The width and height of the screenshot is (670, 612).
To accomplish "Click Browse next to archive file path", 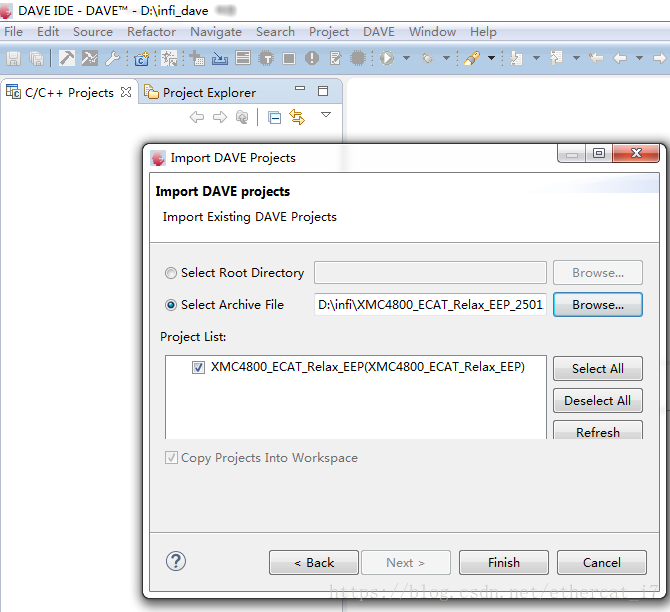I will click(598, 305).
